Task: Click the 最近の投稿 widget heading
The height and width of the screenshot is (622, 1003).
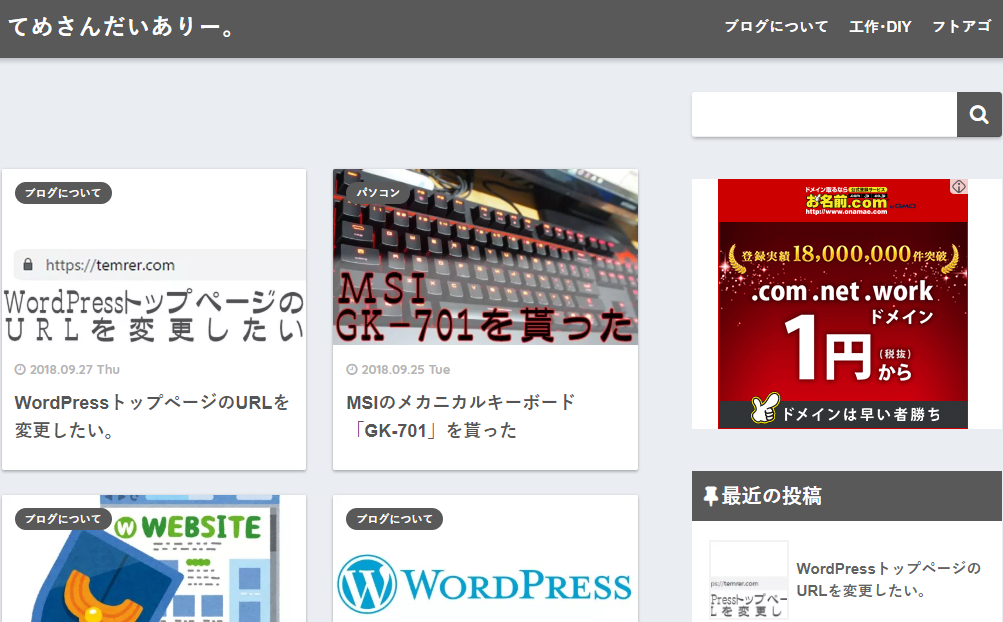Action: [847, 496]
